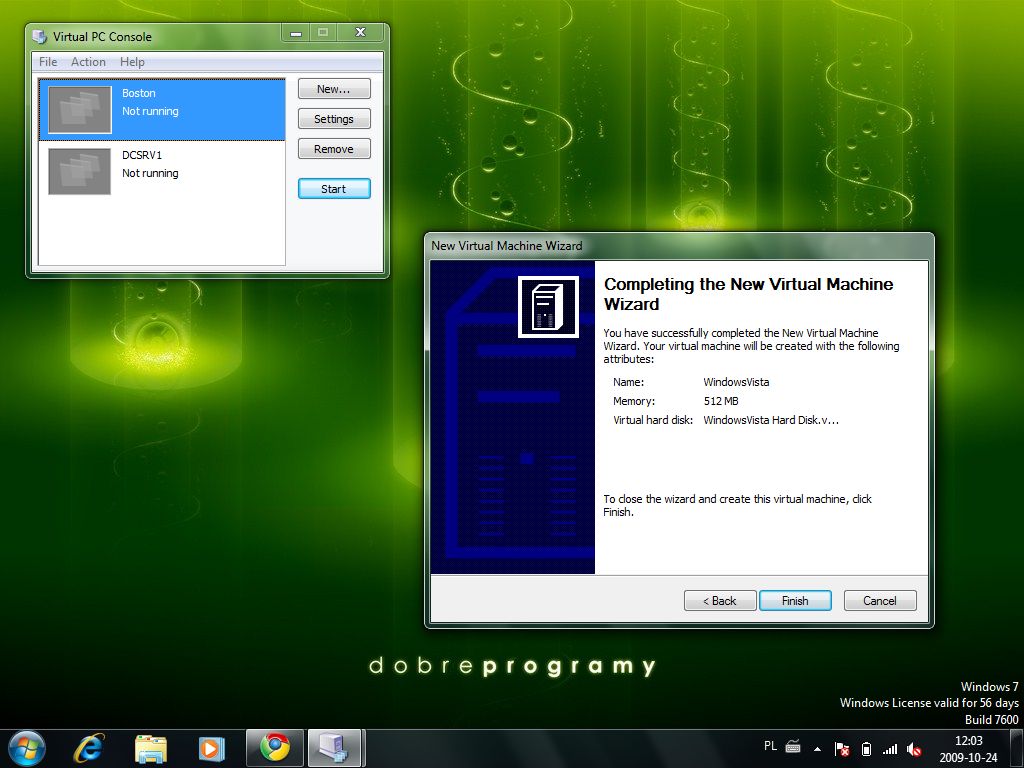Go Back in the New Virtual Machine Wizard
Screen dimensions: 1024x768
click(720, 601)
